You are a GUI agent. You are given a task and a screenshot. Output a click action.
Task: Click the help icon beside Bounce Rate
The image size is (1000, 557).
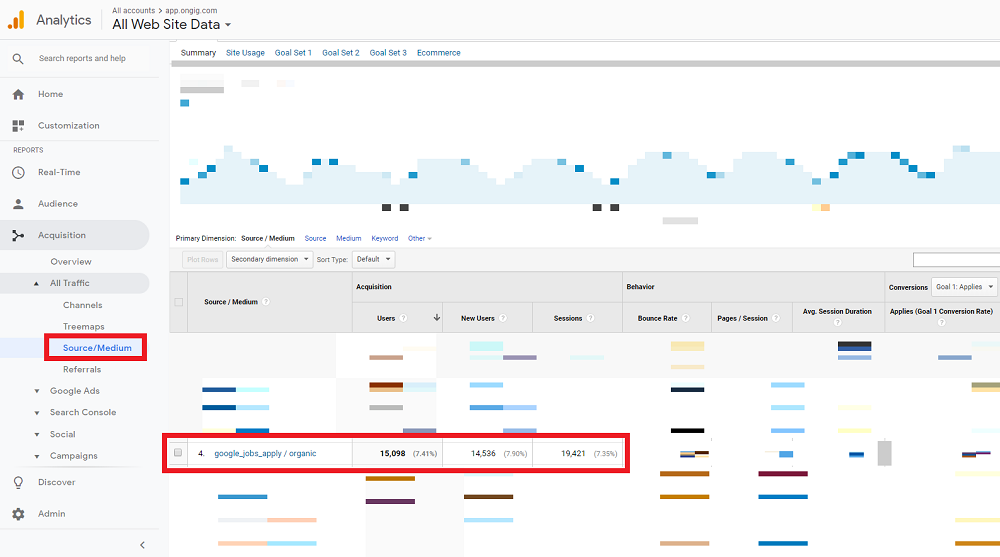686,318
